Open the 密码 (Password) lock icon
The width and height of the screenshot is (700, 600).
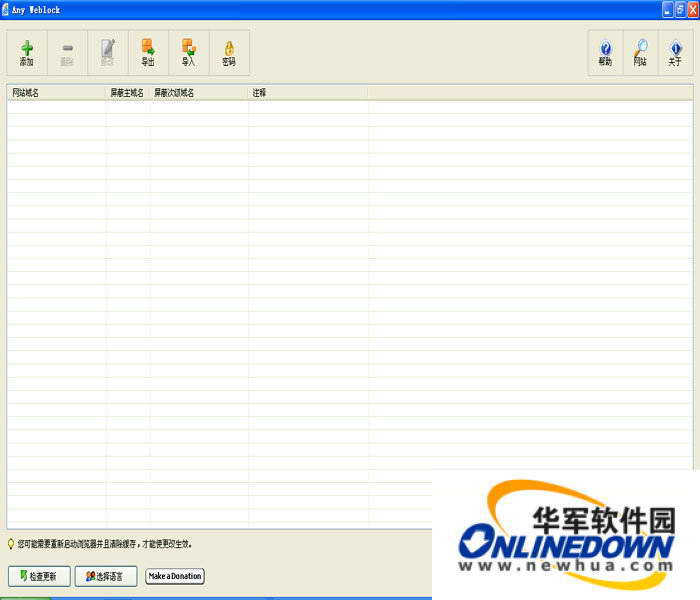click(x=229, y=52)
